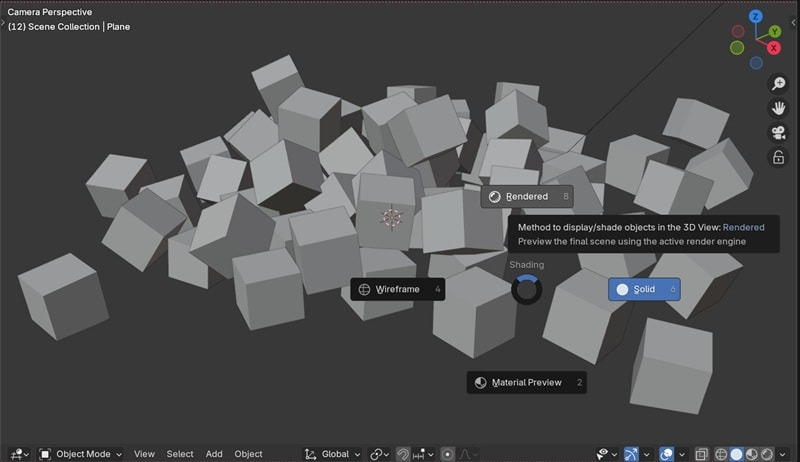
Task: Open the proportional editing falloff dropdown
Action: coord(468,454)
